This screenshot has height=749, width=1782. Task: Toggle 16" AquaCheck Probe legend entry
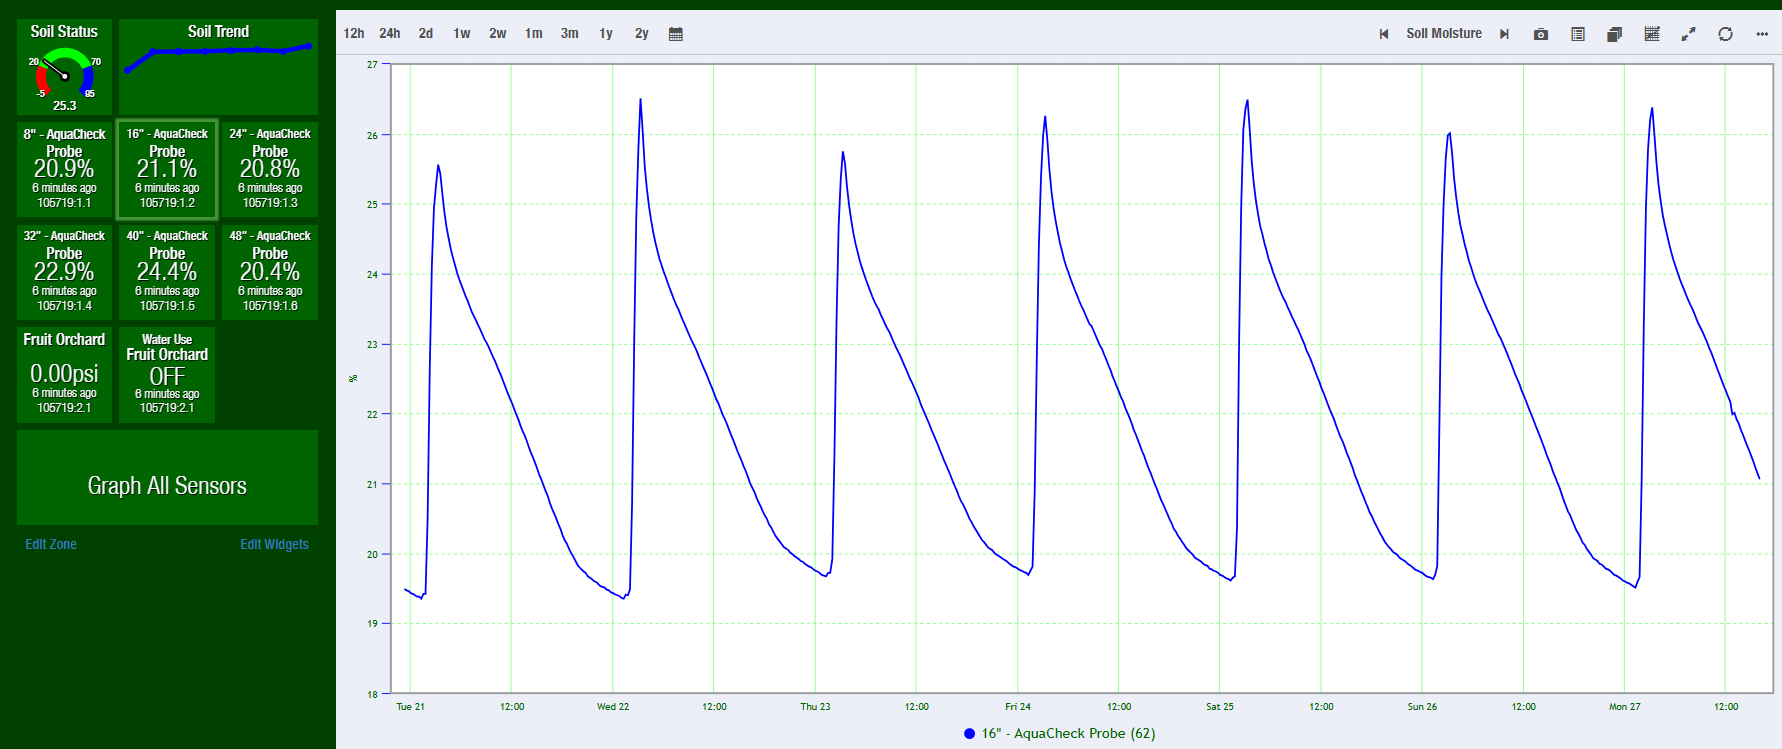(1060, 733)
